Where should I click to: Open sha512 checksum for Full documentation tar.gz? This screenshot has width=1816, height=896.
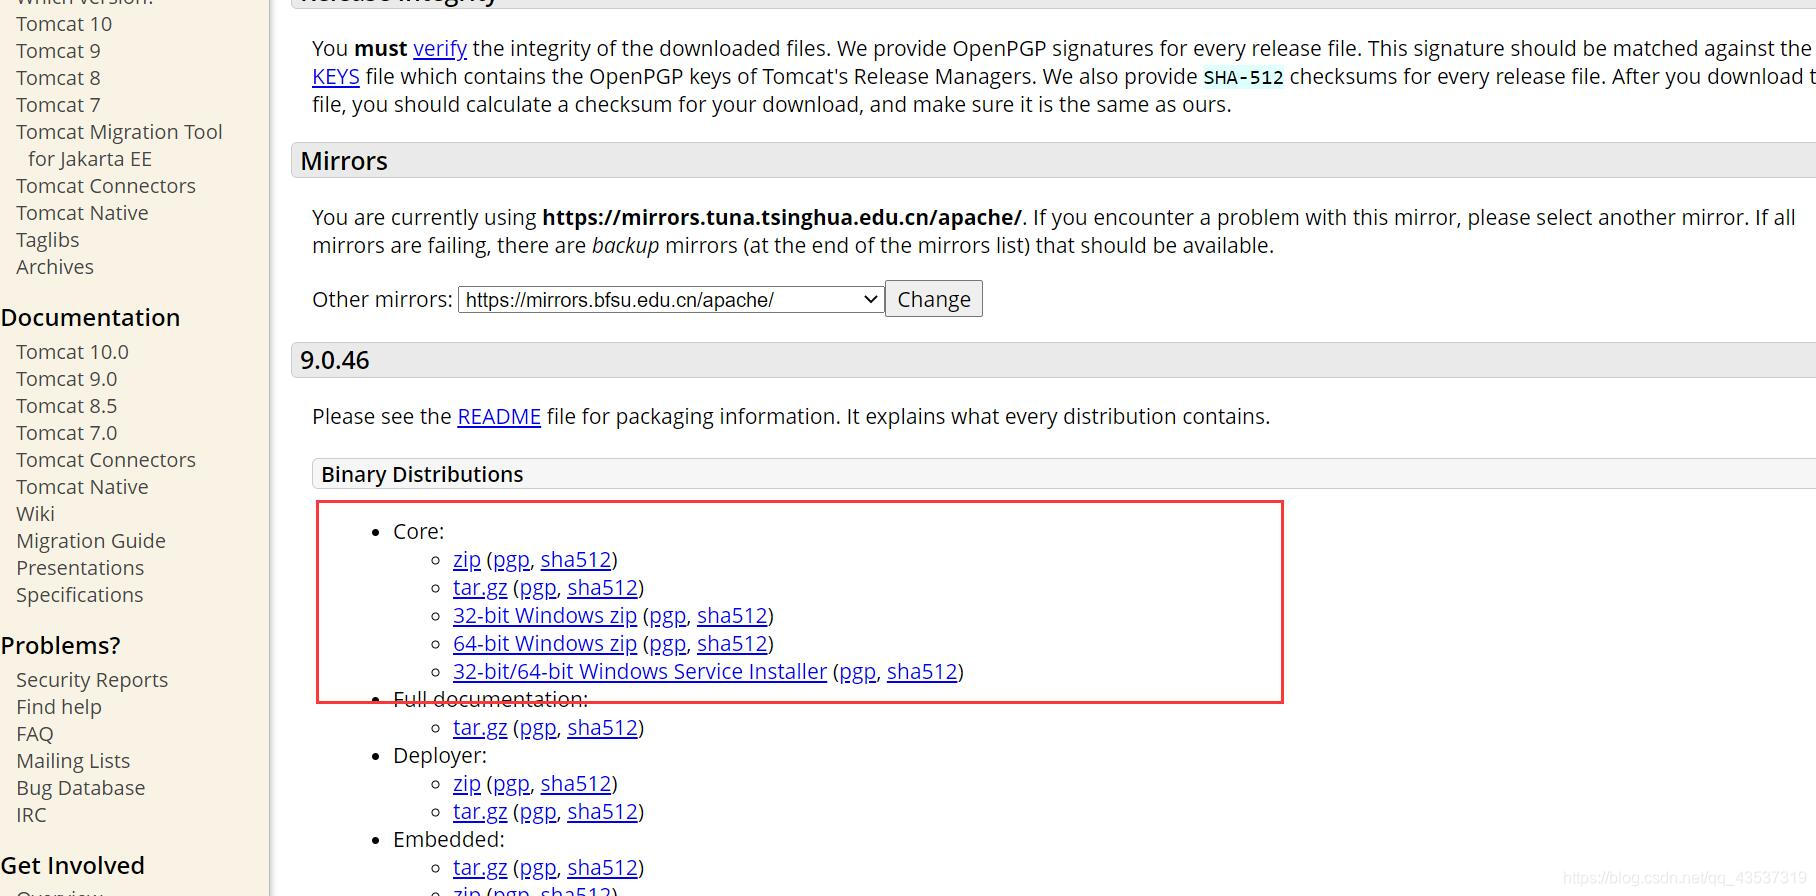(602, 728)
